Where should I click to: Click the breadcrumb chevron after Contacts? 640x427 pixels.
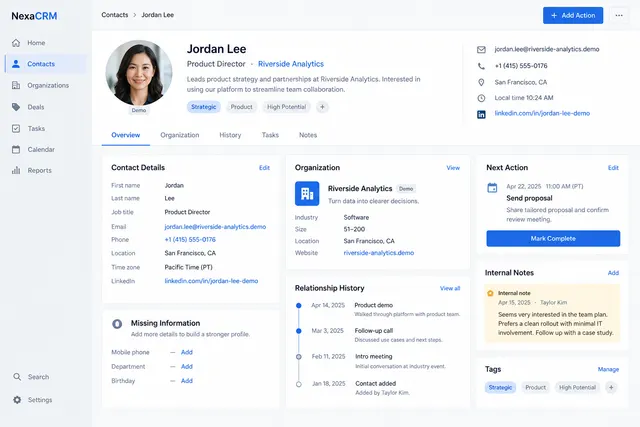tap(135, 15)
